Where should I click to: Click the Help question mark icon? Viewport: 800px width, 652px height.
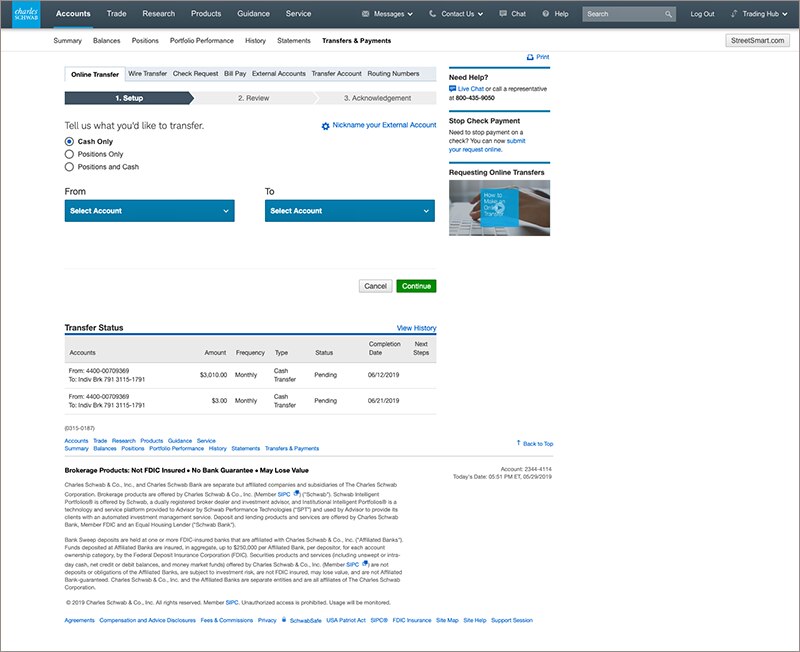(x=546, y=14)
